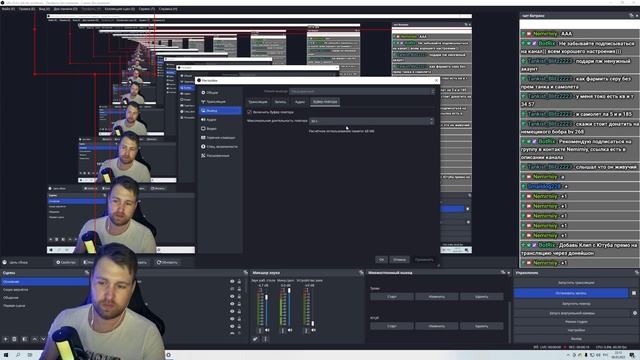Viewport: 640px width, 360px height.
Task: Open capture device channel options dots
Action: tap(306, 330)
